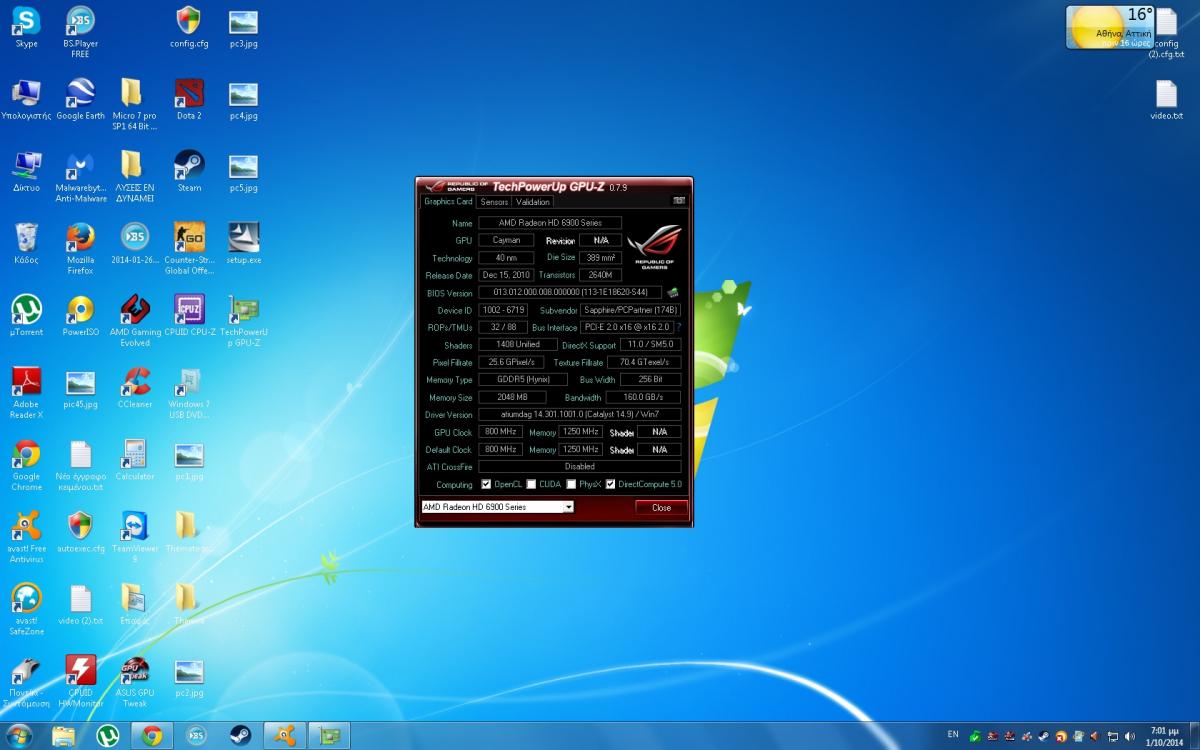The image size is (1200, 750).
Task: Open the Skype desktop shortcut
Action: pyautogui.click(x=26, y=27)
